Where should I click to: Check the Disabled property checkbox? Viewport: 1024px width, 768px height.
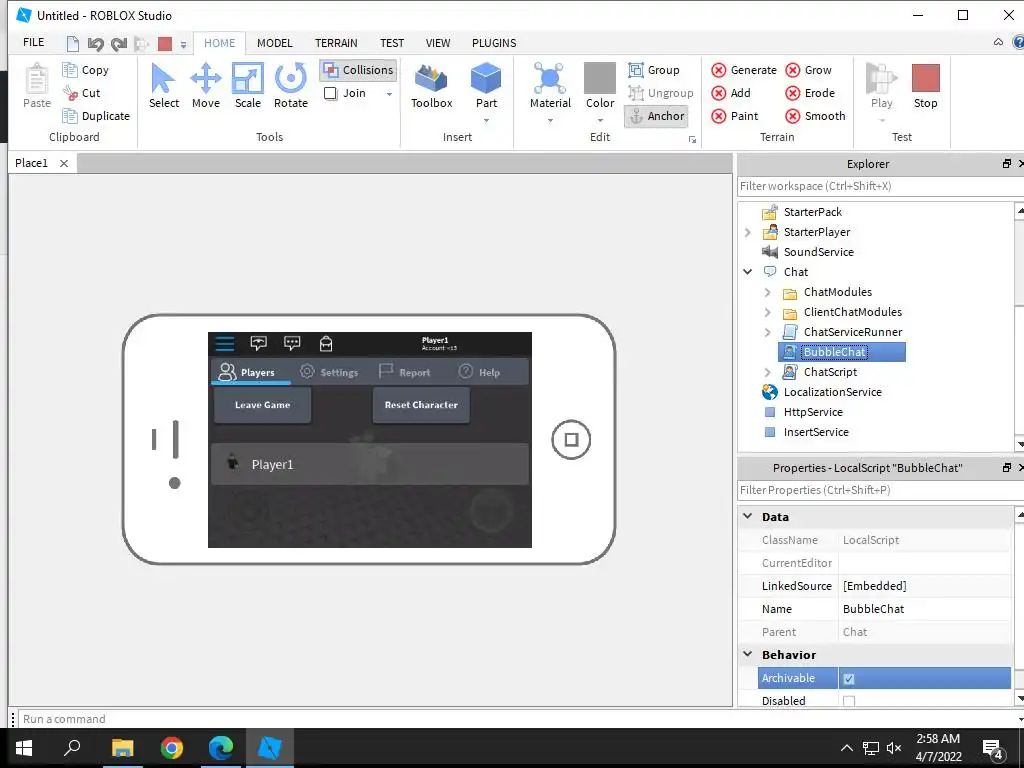coord(848,701)
